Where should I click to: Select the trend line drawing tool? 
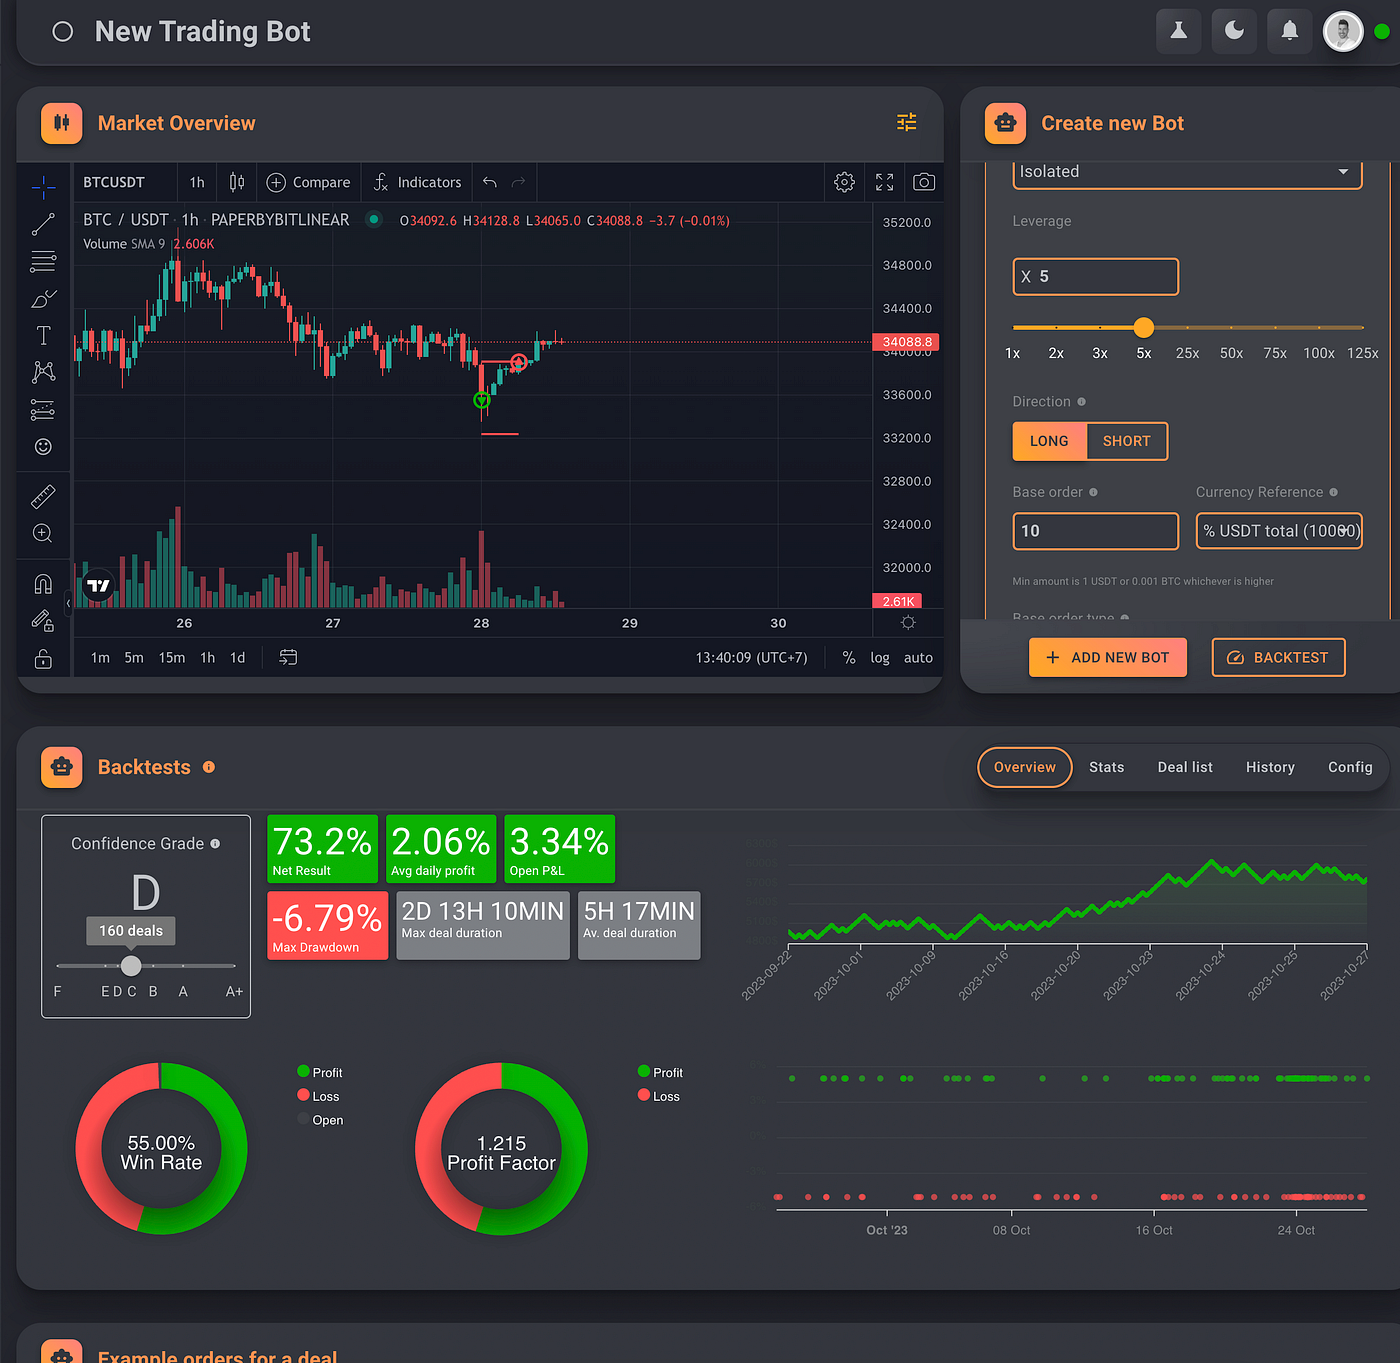43,224
